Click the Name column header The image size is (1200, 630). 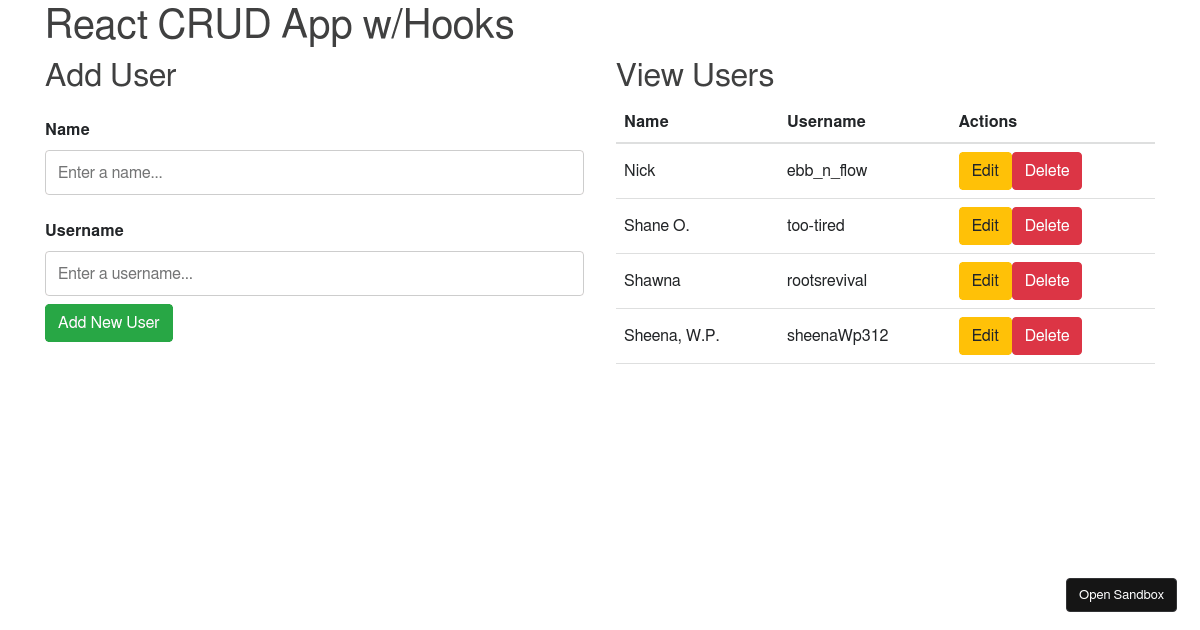(646, 121)
